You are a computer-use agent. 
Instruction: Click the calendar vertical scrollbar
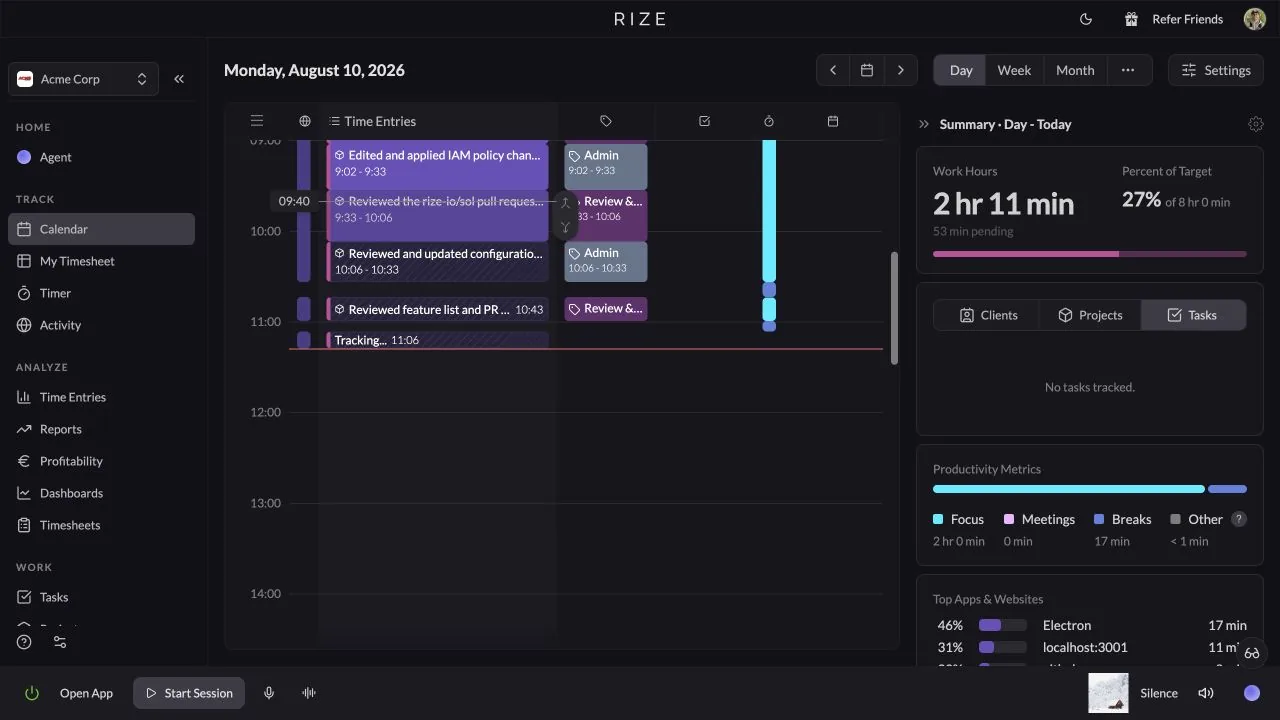click(x=894, y=308)
